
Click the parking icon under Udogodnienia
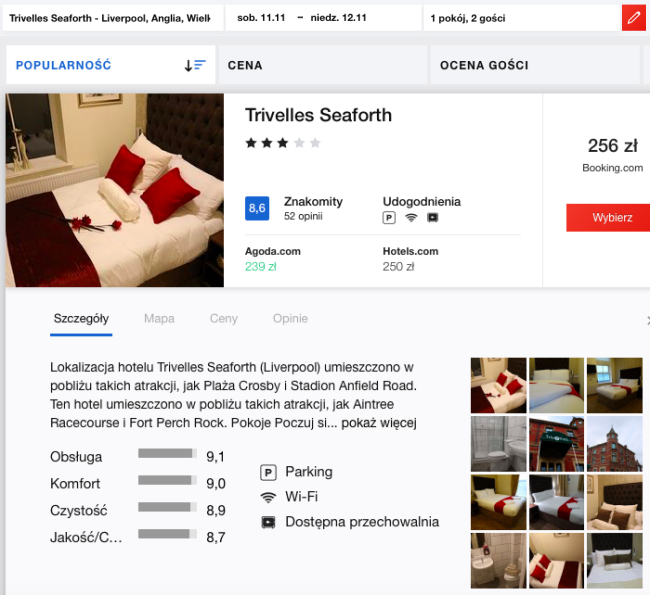point(389,218)
